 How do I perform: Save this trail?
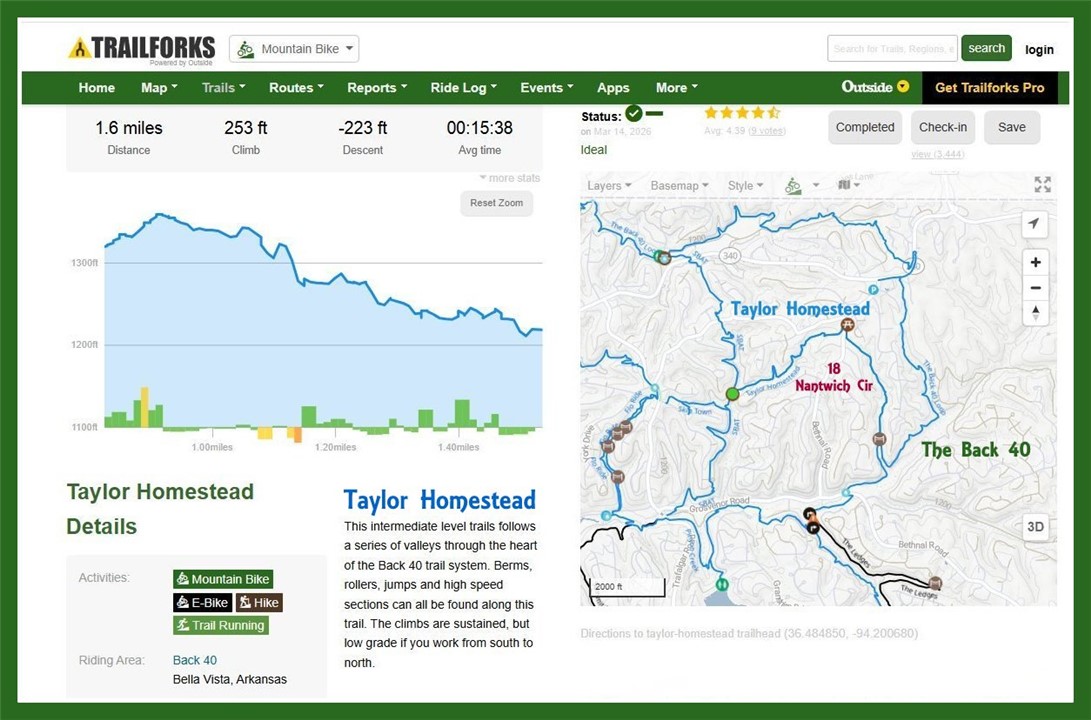pyautogui.click(x=1012, y=127)
